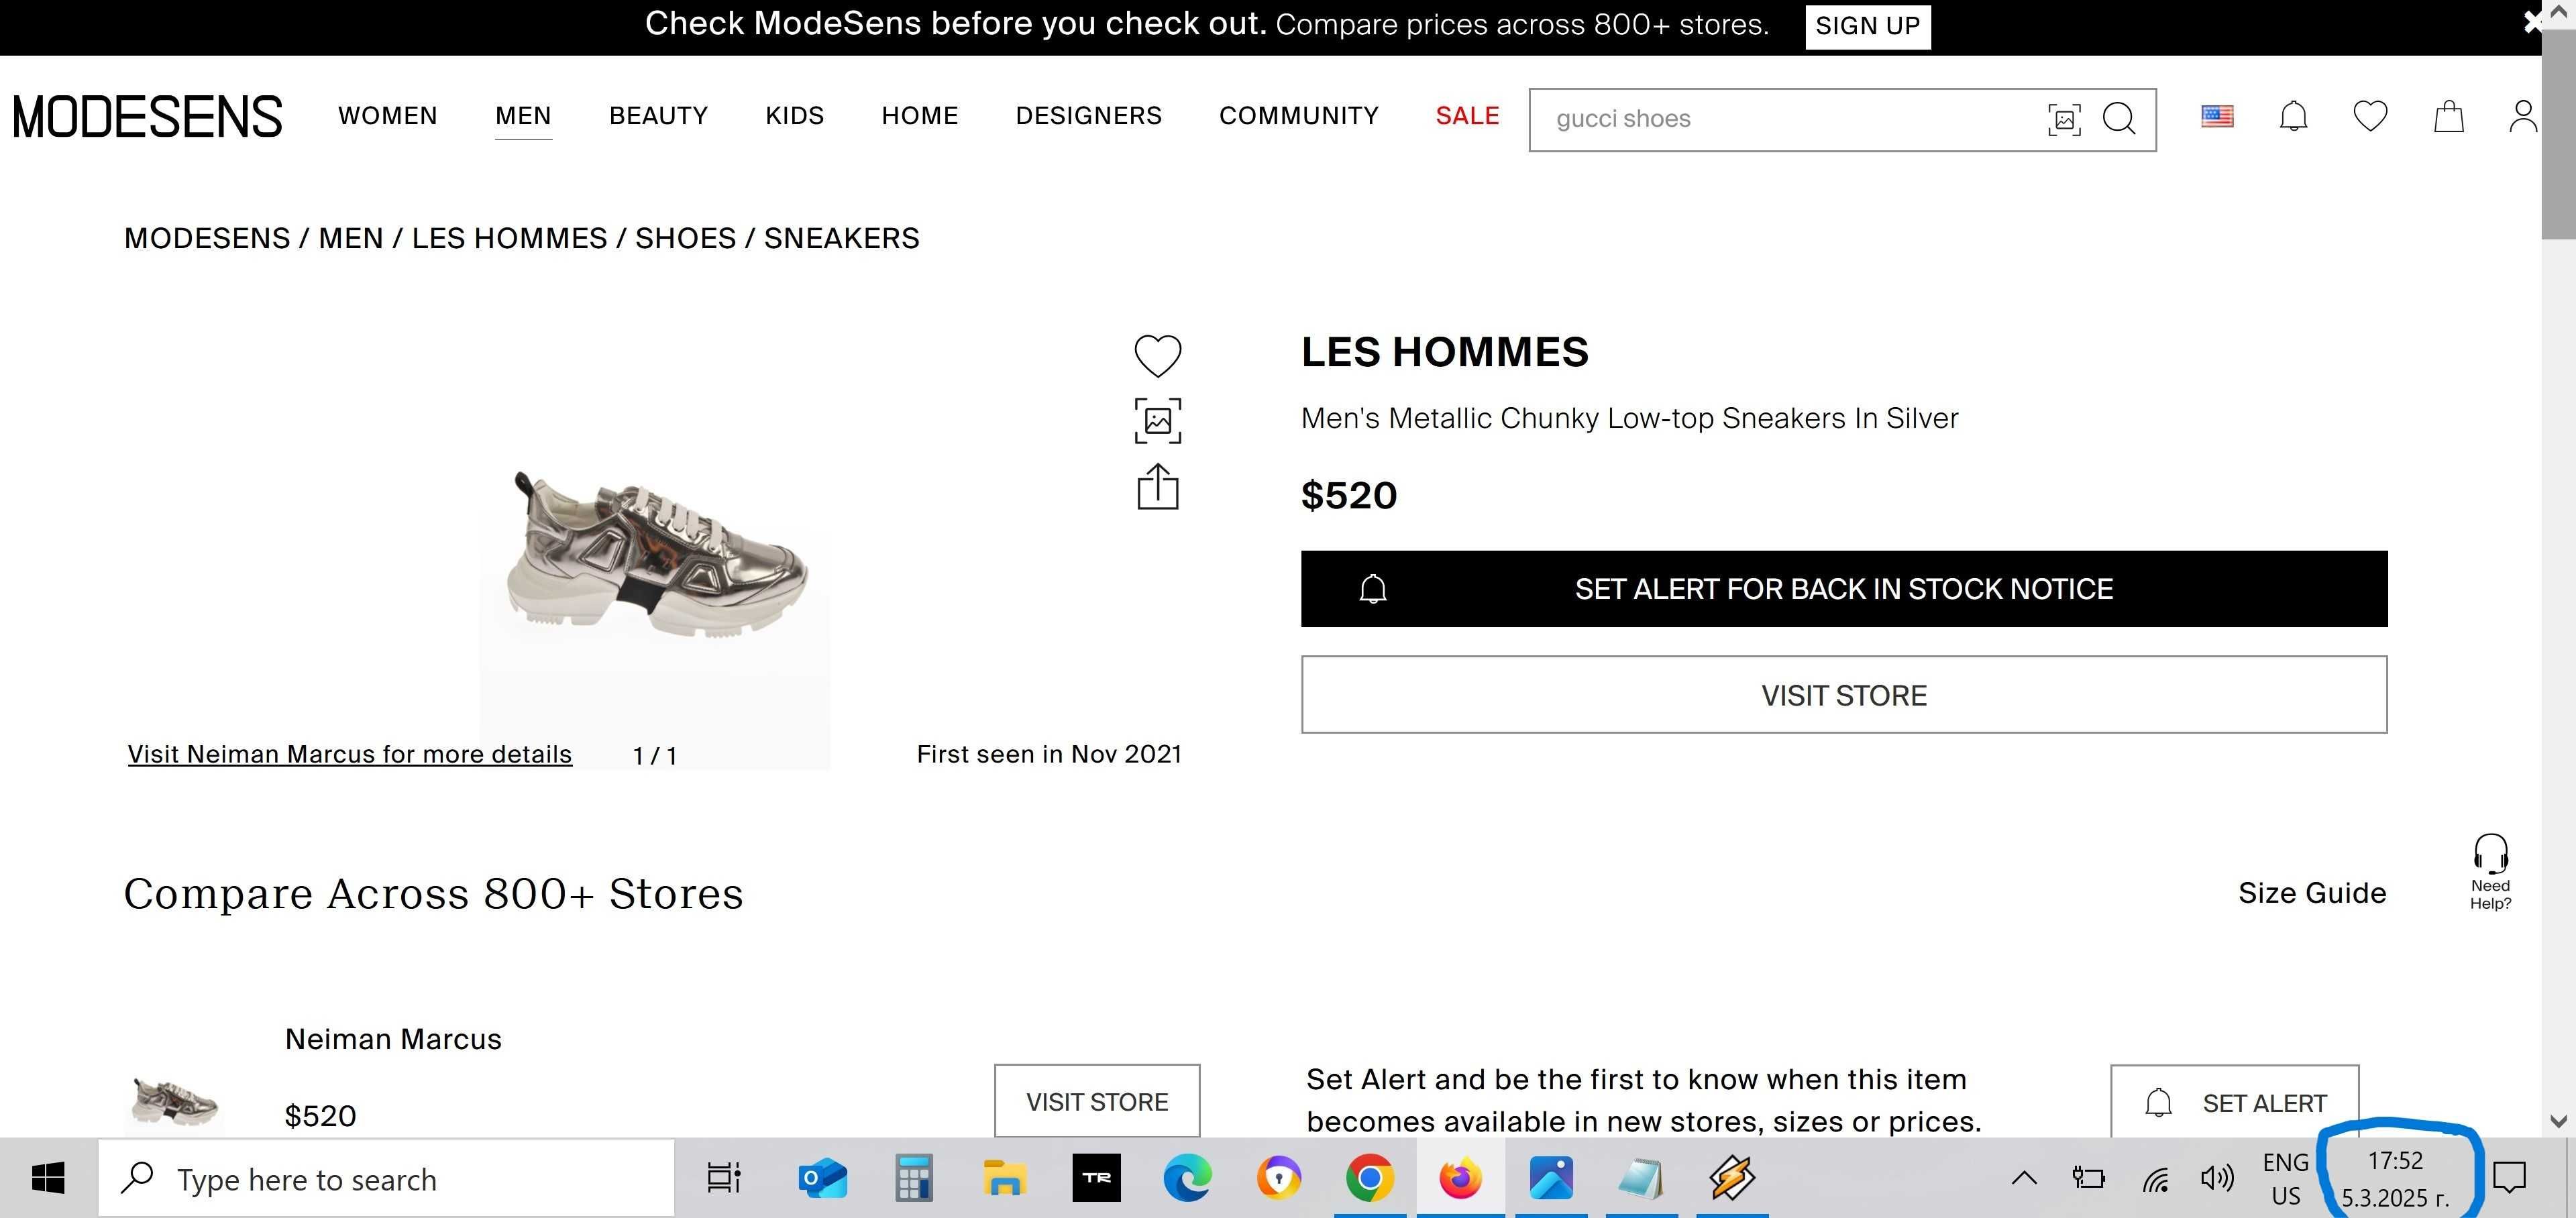The image size is (2576, 1218).
Task: Open visual image search icon beside product photo
Action: click(x=1157, y=421)
